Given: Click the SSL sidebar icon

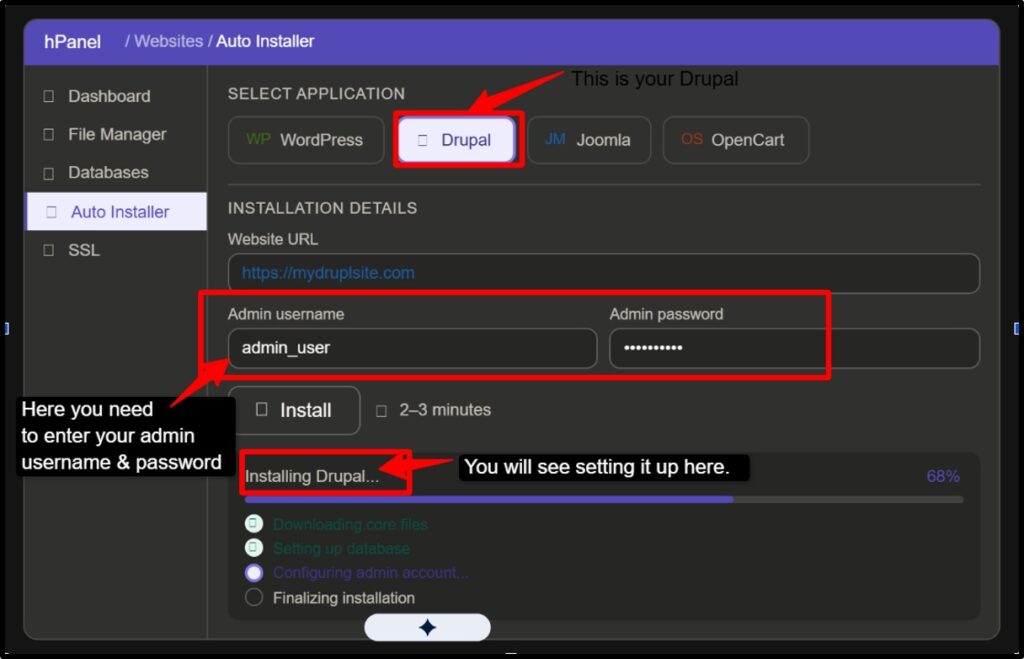Looking at the screenshot, I should point(48,250).
